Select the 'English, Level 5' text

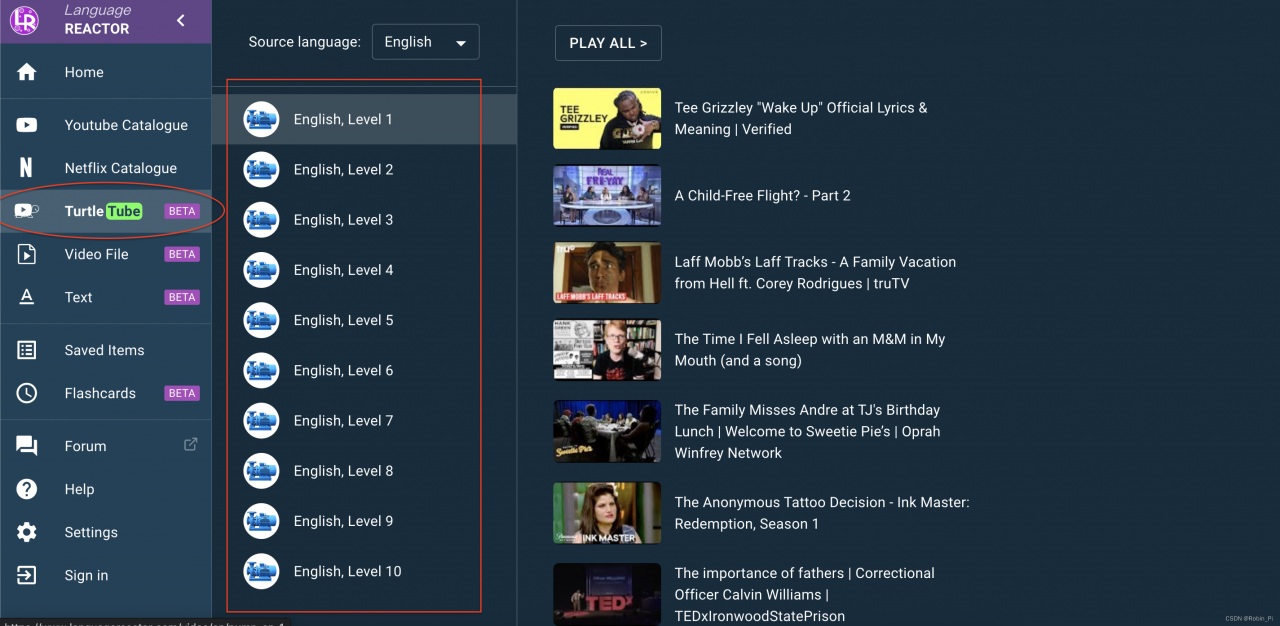[x=343, y=320]
